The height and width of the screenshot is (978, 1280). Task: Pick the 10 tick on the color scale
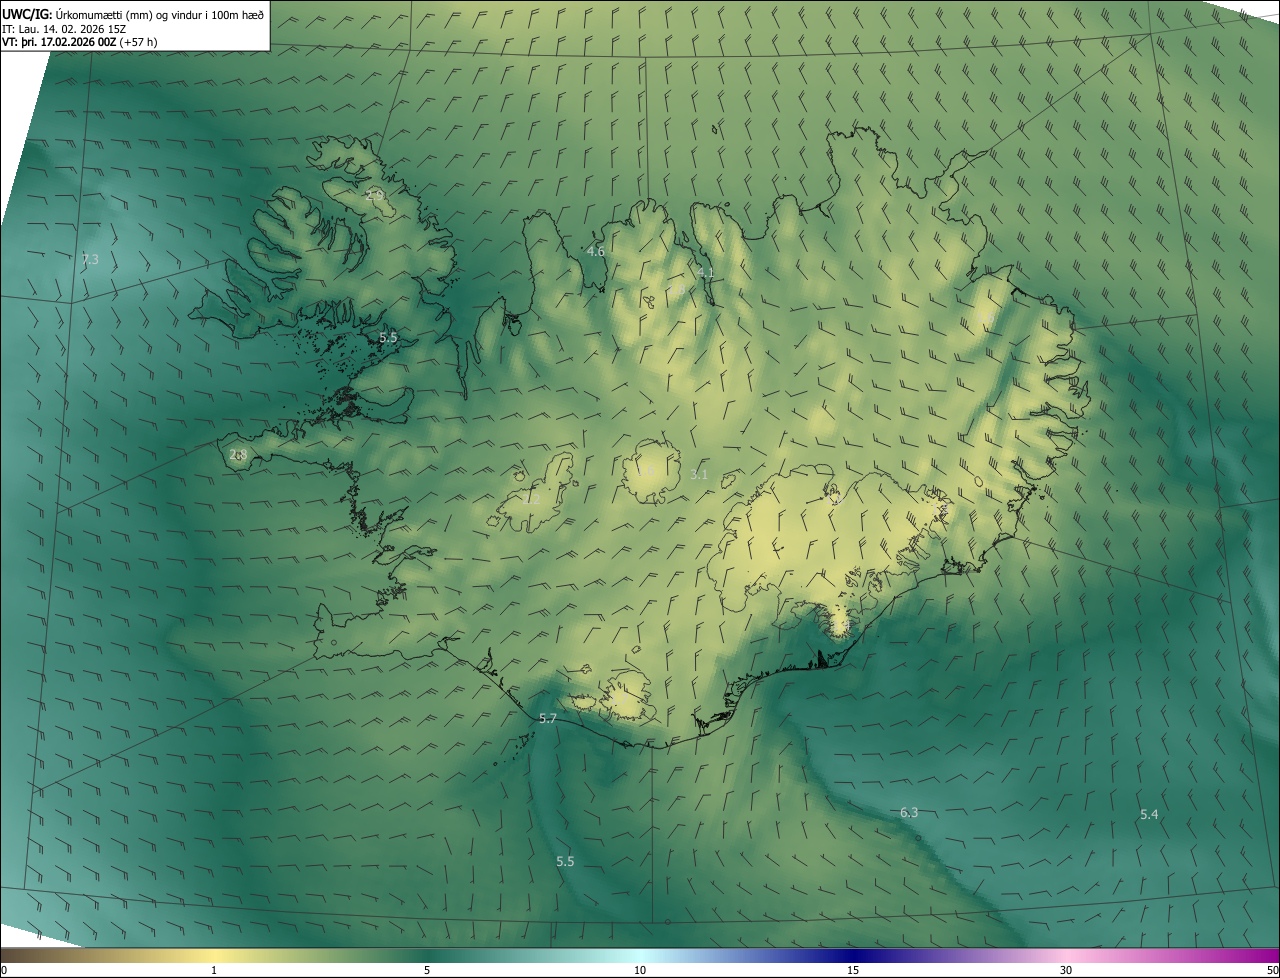click(640, 971)
